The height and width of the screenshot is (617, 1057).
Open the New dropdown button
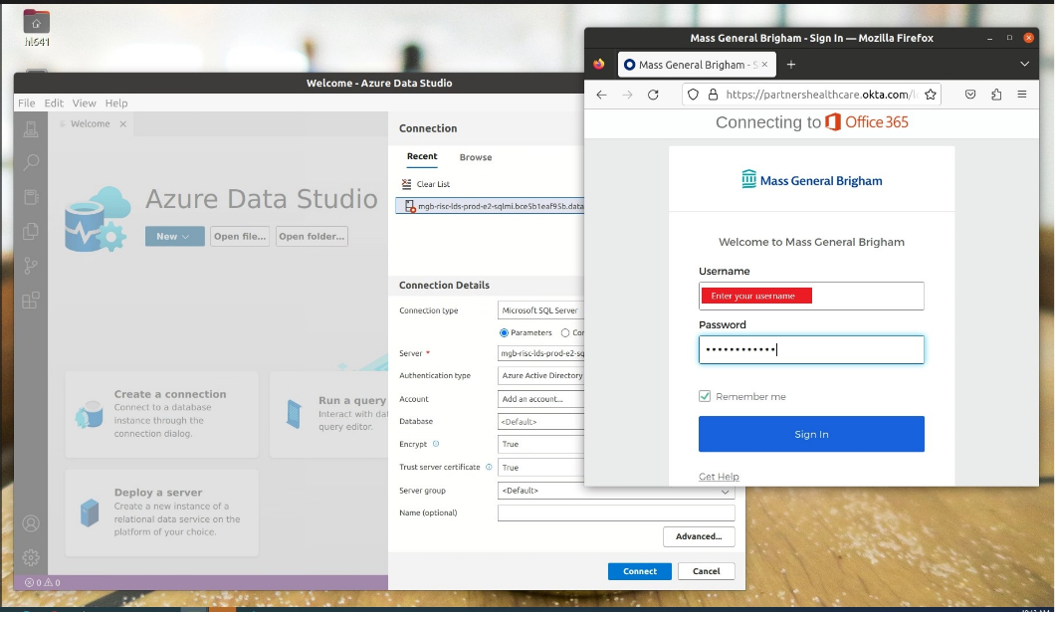pos(174,237)
